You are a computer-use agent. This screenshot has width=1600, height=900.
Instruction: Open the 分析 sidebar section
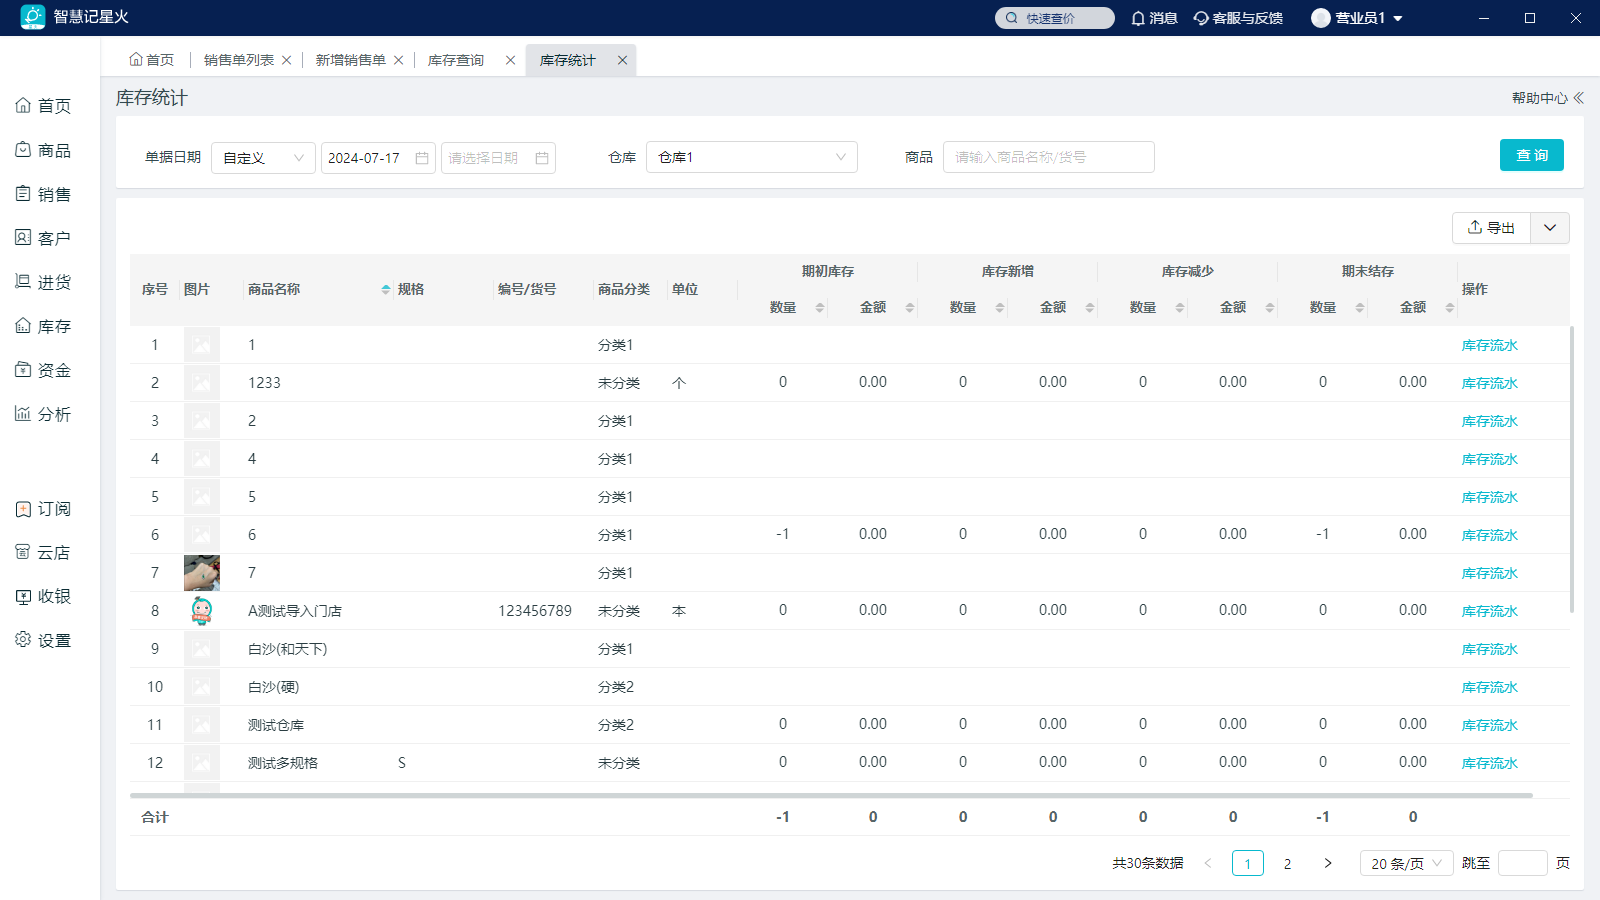(43, 414)
